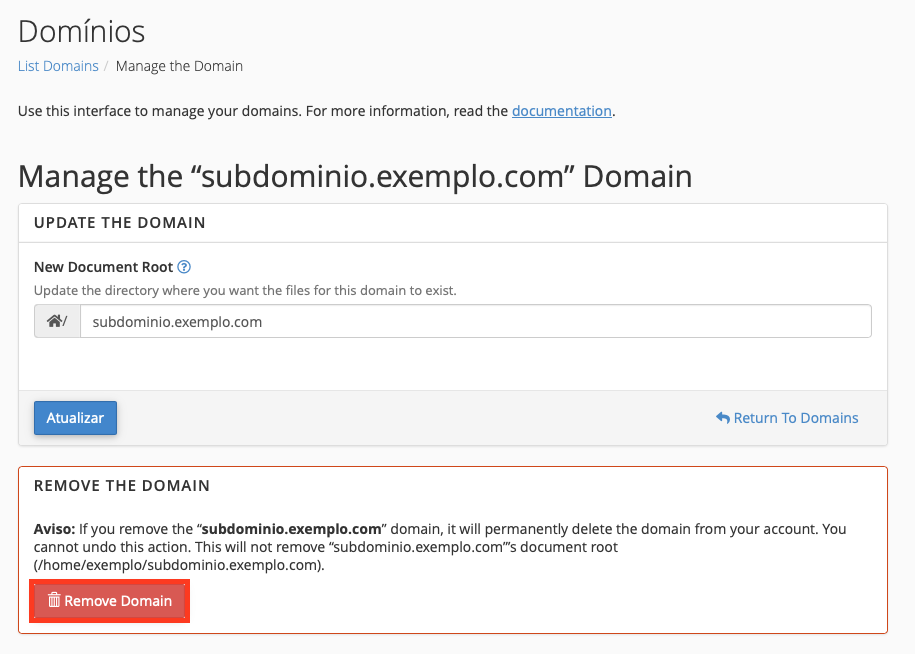Click the Manage the Domain breadcrumb entry

179,65
